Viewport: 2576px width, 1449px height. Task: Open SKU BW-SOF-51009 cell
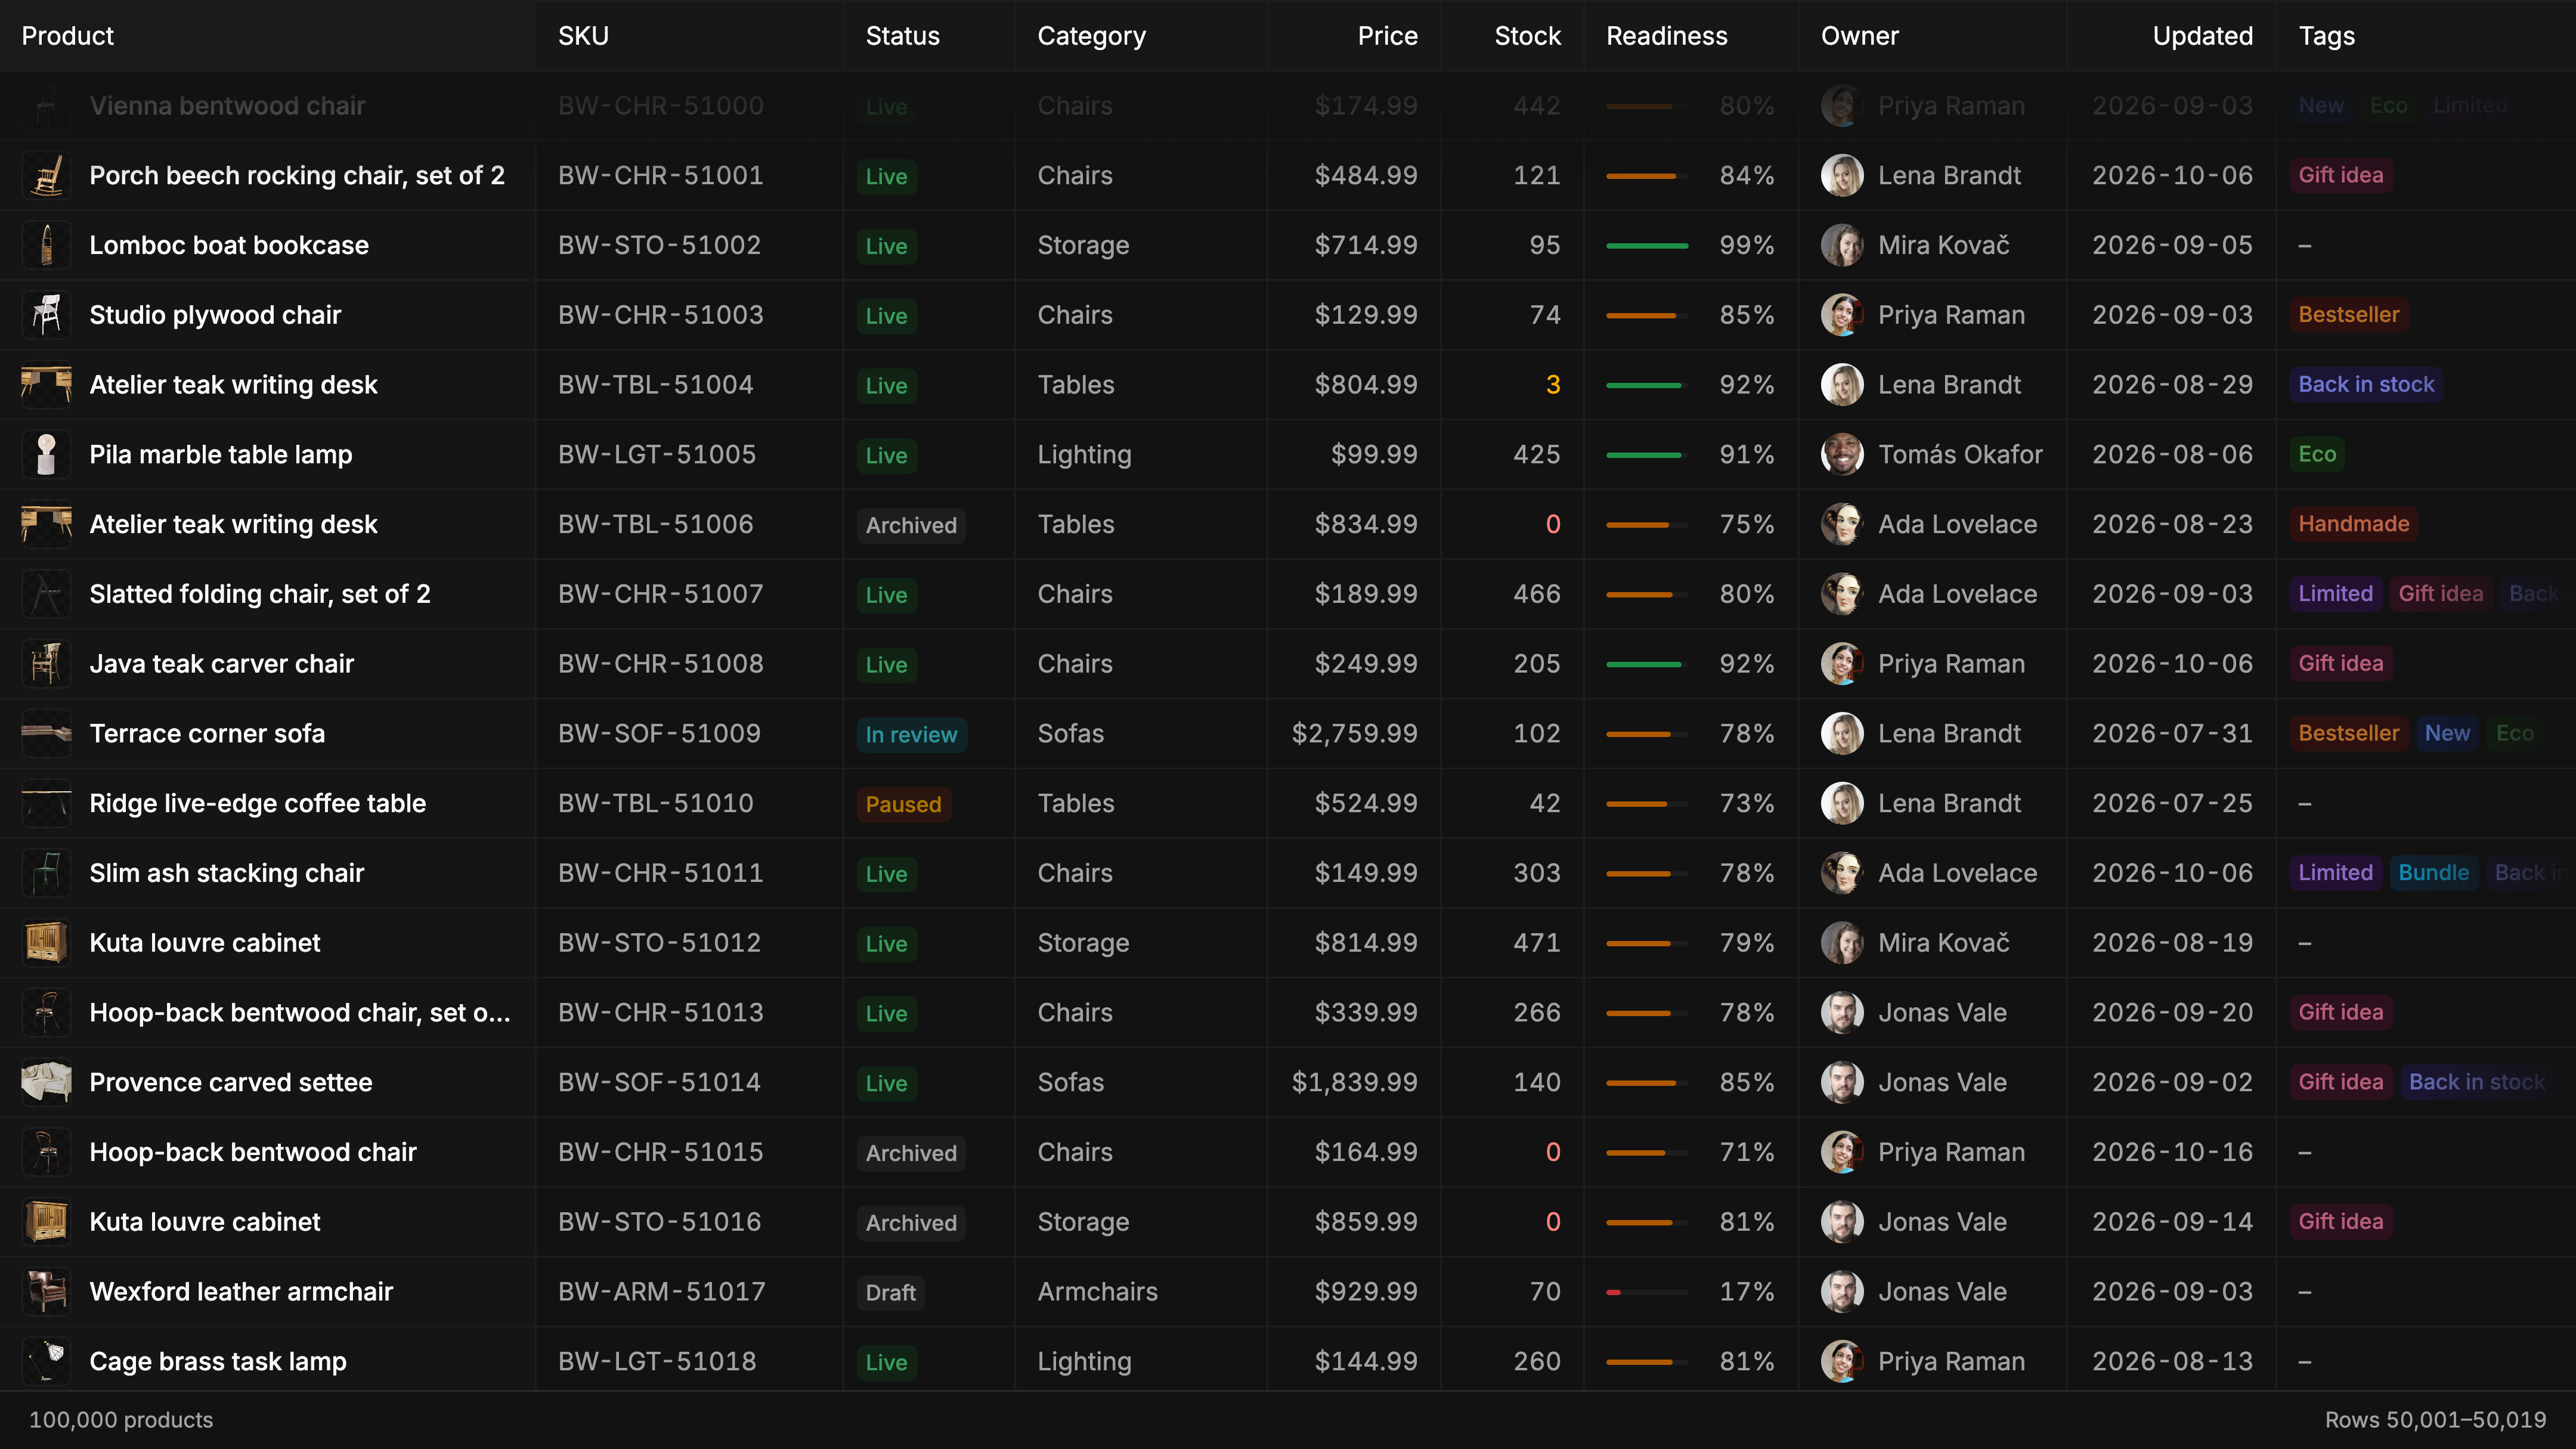point(659,733)
